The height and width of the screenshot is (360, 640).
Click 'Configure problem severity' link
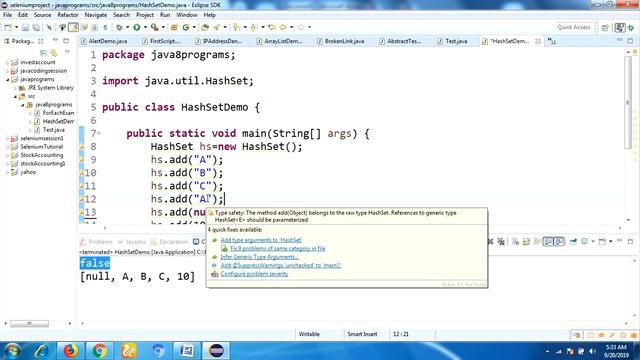[254, 274]
